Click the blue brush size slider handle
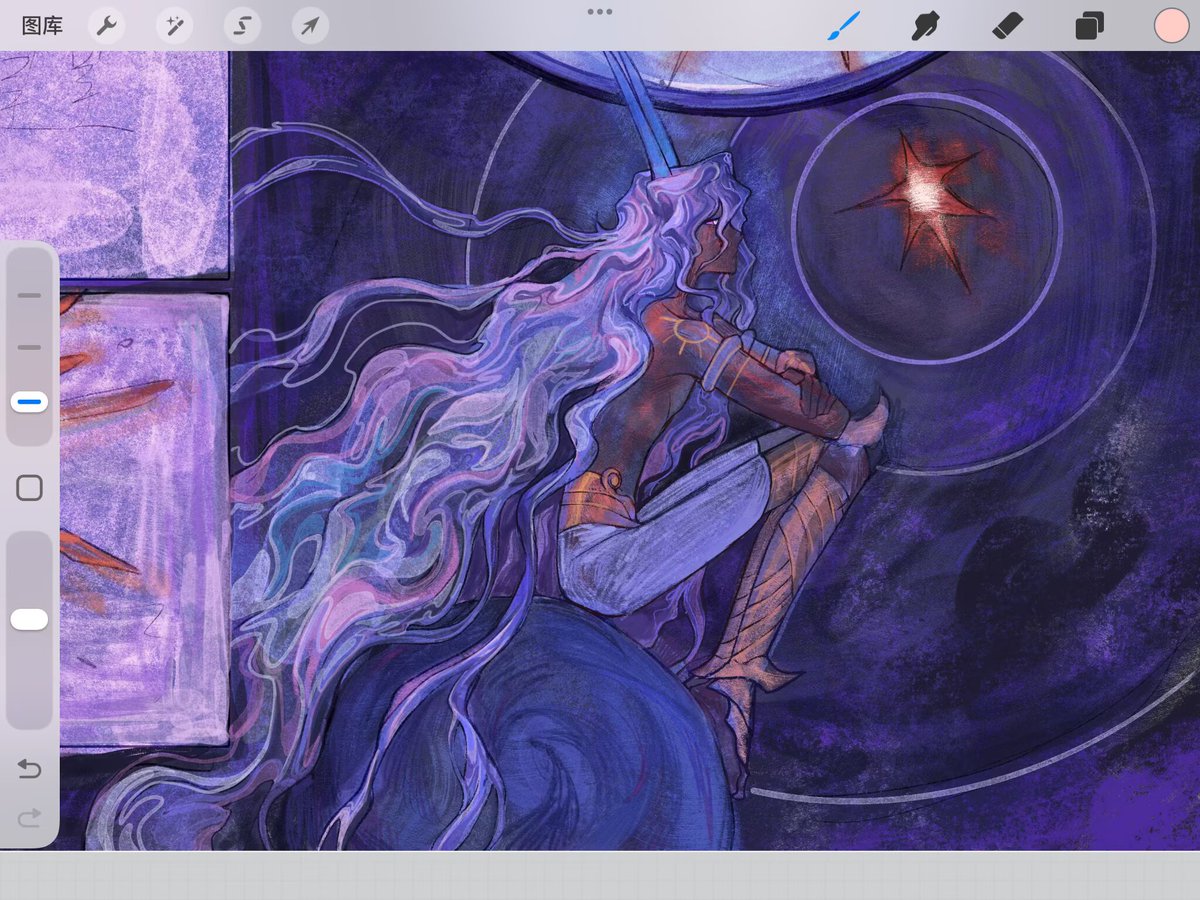Viewport: 1200px width, 900px height. pos(29,402)
